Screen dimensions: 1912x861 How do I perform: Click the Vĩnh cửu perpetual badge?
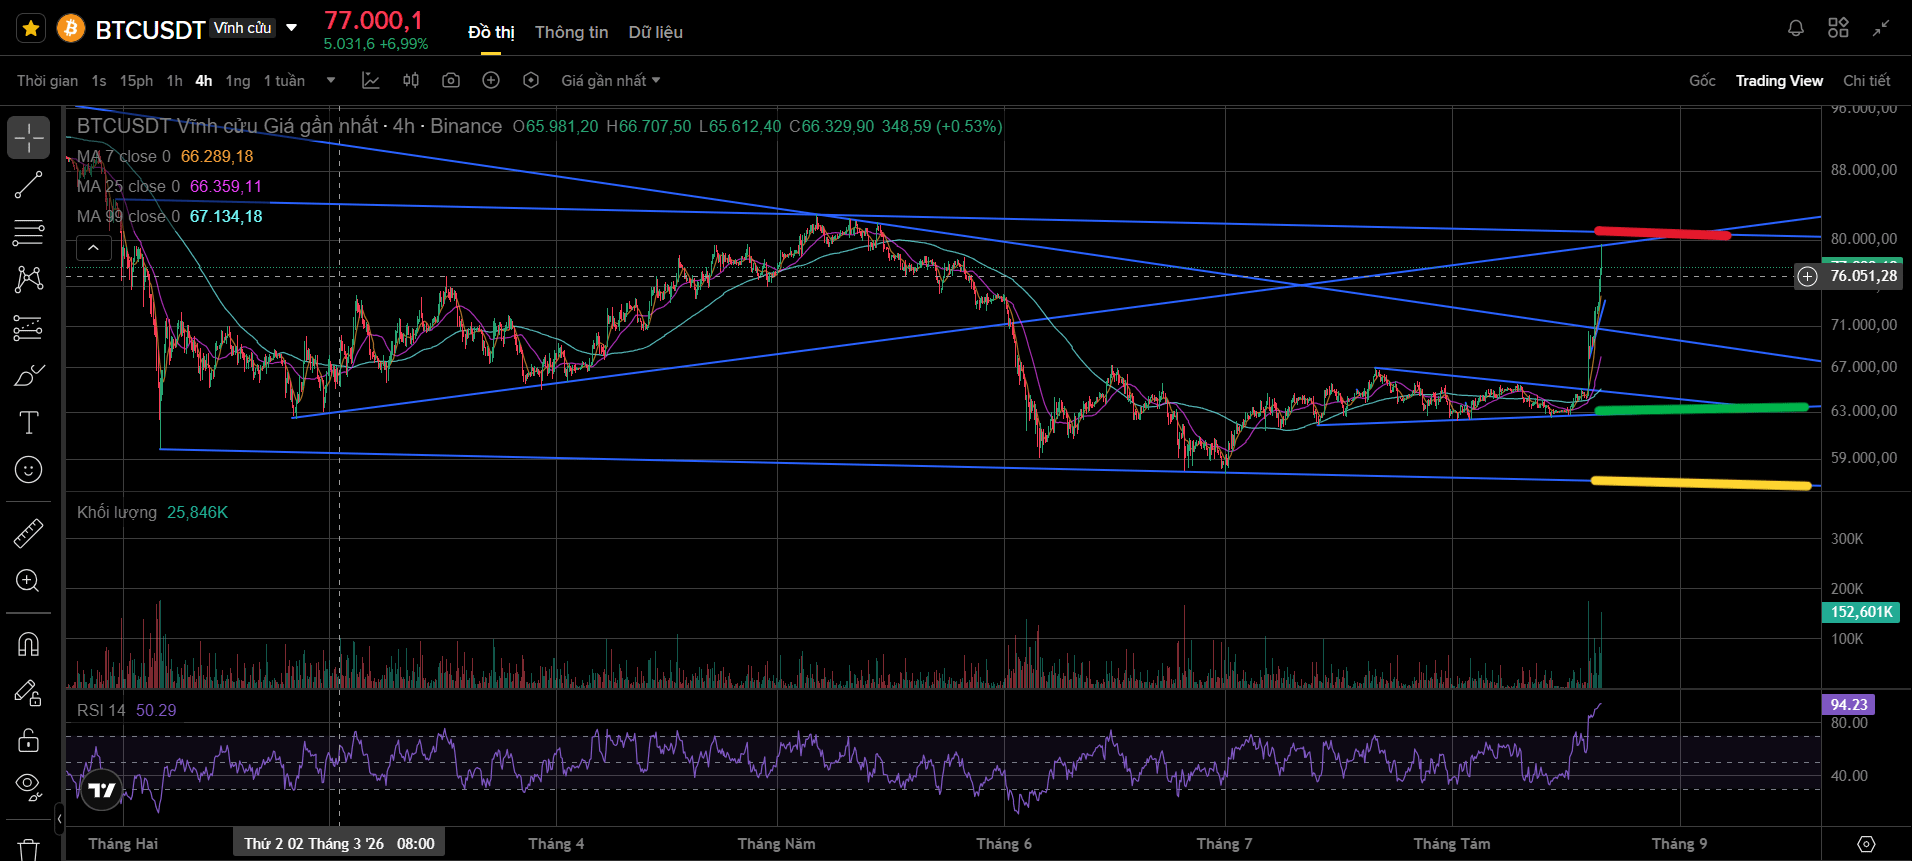tap(243, 28)
